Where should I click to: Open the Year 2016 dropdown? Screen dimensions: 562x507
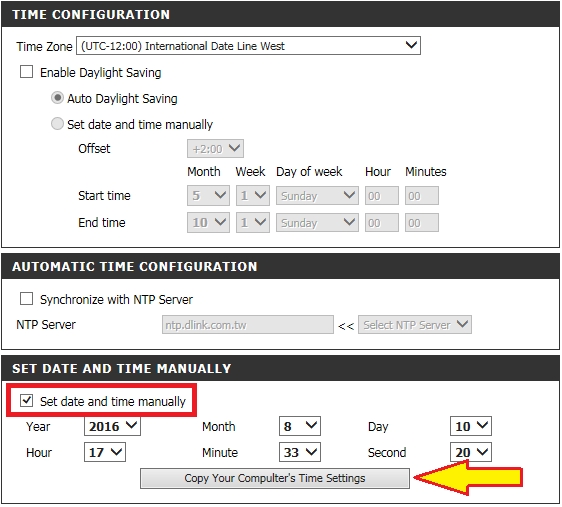(113, 426)
